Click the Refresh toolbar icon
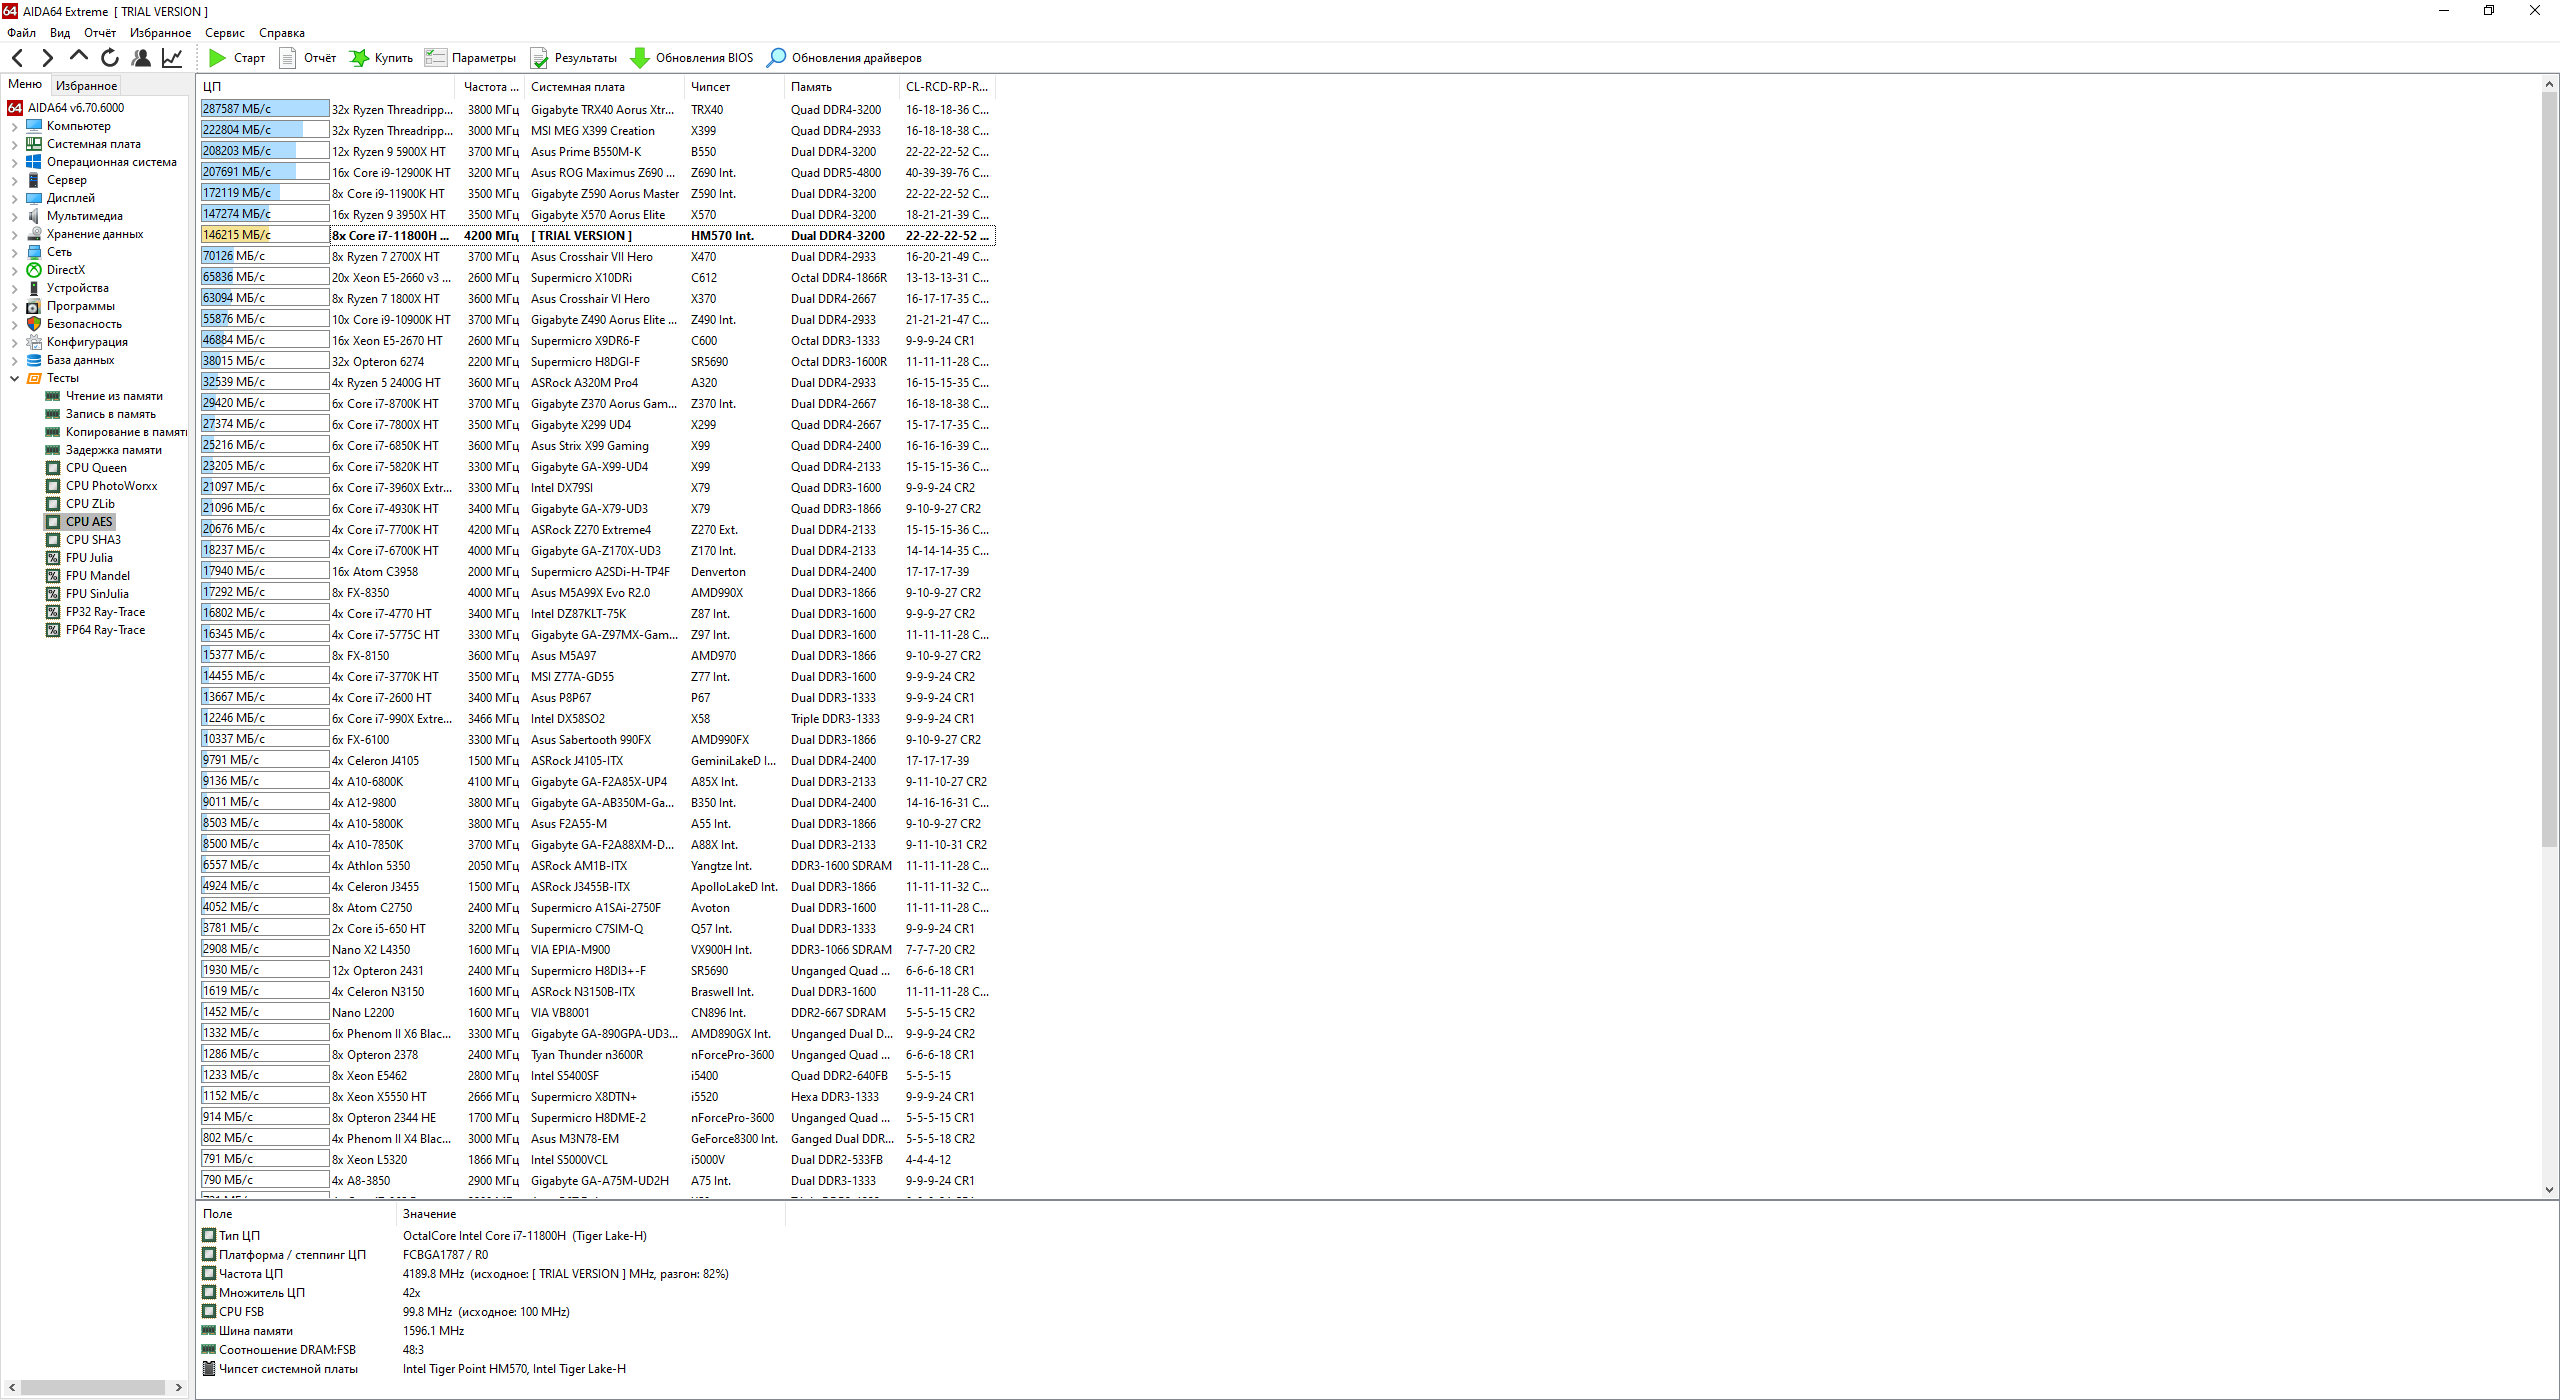 click(x=110, y=58)
